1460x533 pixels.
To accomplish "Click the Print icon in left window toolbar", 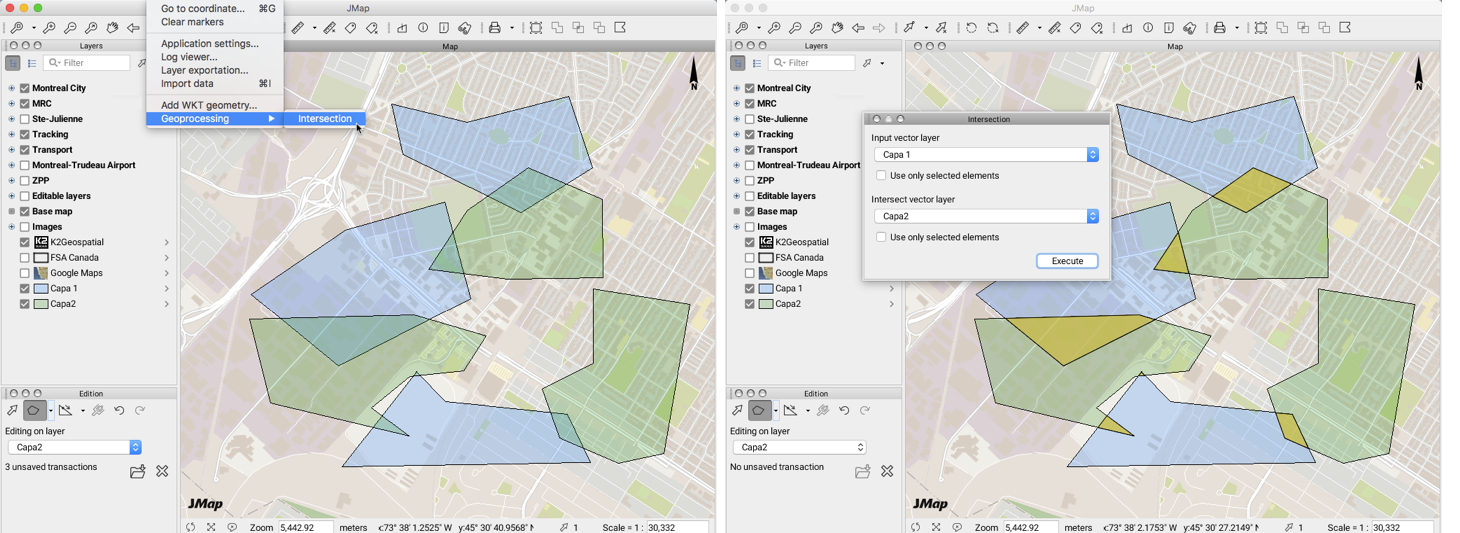I will pos(495,28).
